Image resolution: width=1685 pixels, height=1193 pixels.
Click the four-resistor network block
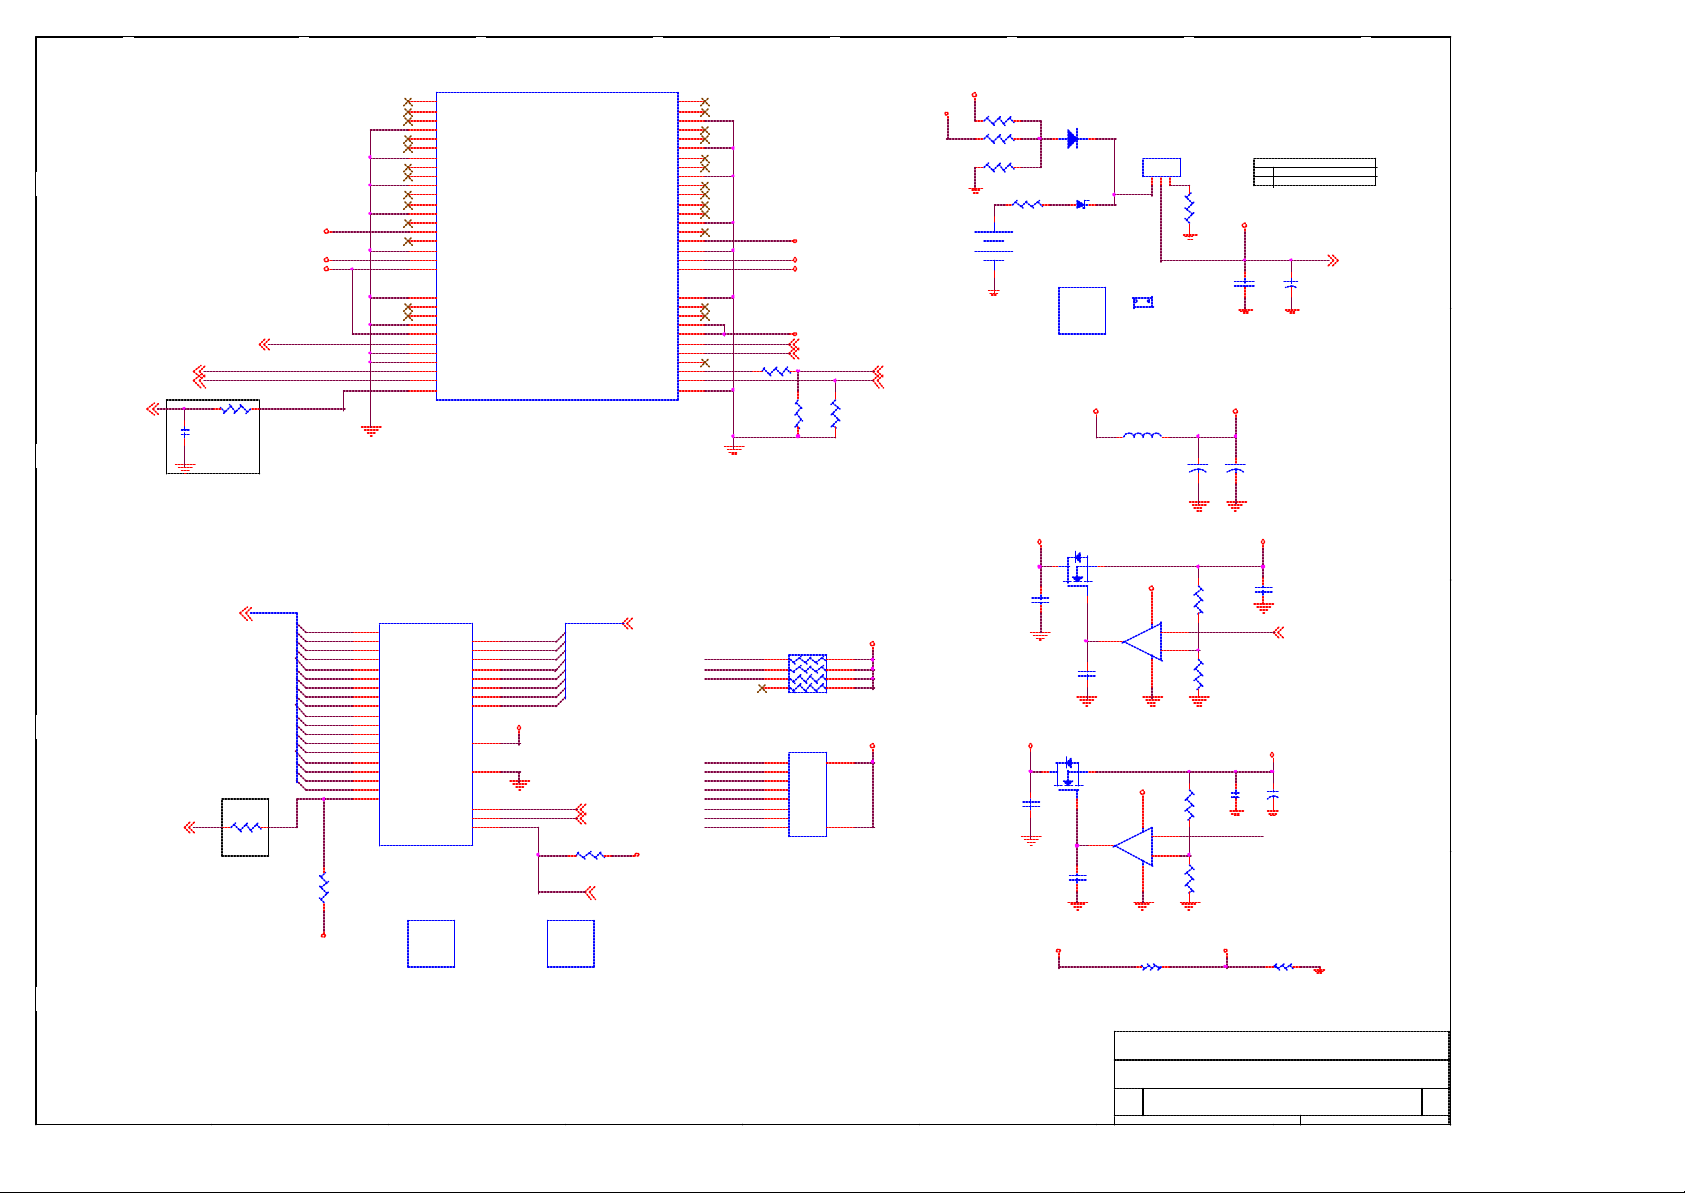click(x=808, y=673)
